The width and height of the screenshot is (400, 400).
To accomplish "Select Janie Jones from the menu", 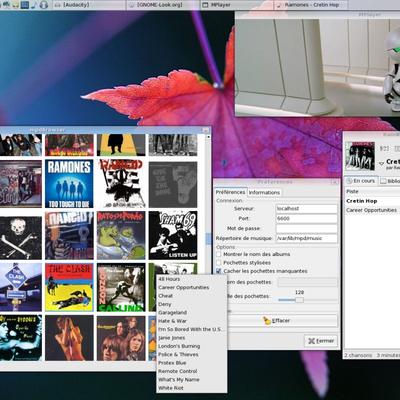I will pyautogui.click(x=192, y=338).
